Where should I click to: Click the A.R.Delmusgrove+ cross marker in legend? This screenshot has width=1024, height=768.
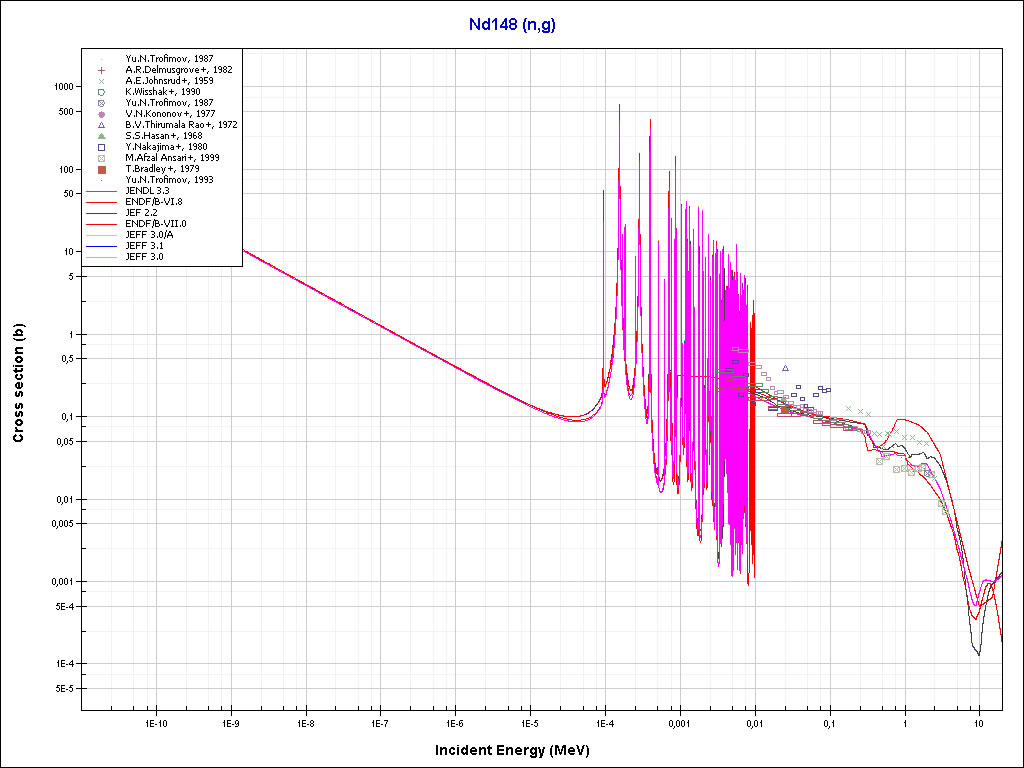click(101, 70)
